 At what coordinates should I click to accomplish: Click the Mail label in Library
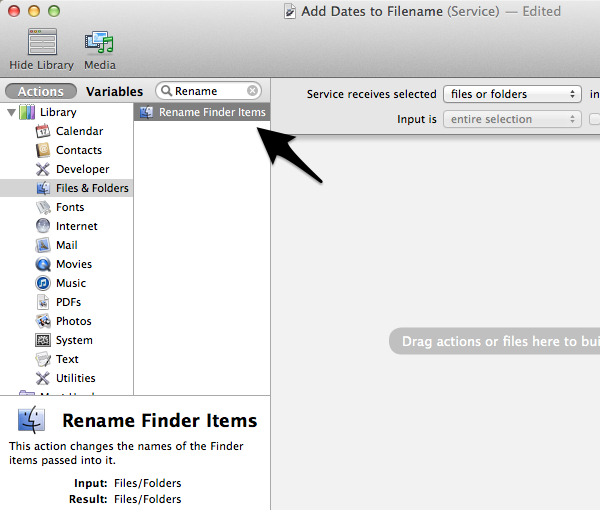[67, 245]
